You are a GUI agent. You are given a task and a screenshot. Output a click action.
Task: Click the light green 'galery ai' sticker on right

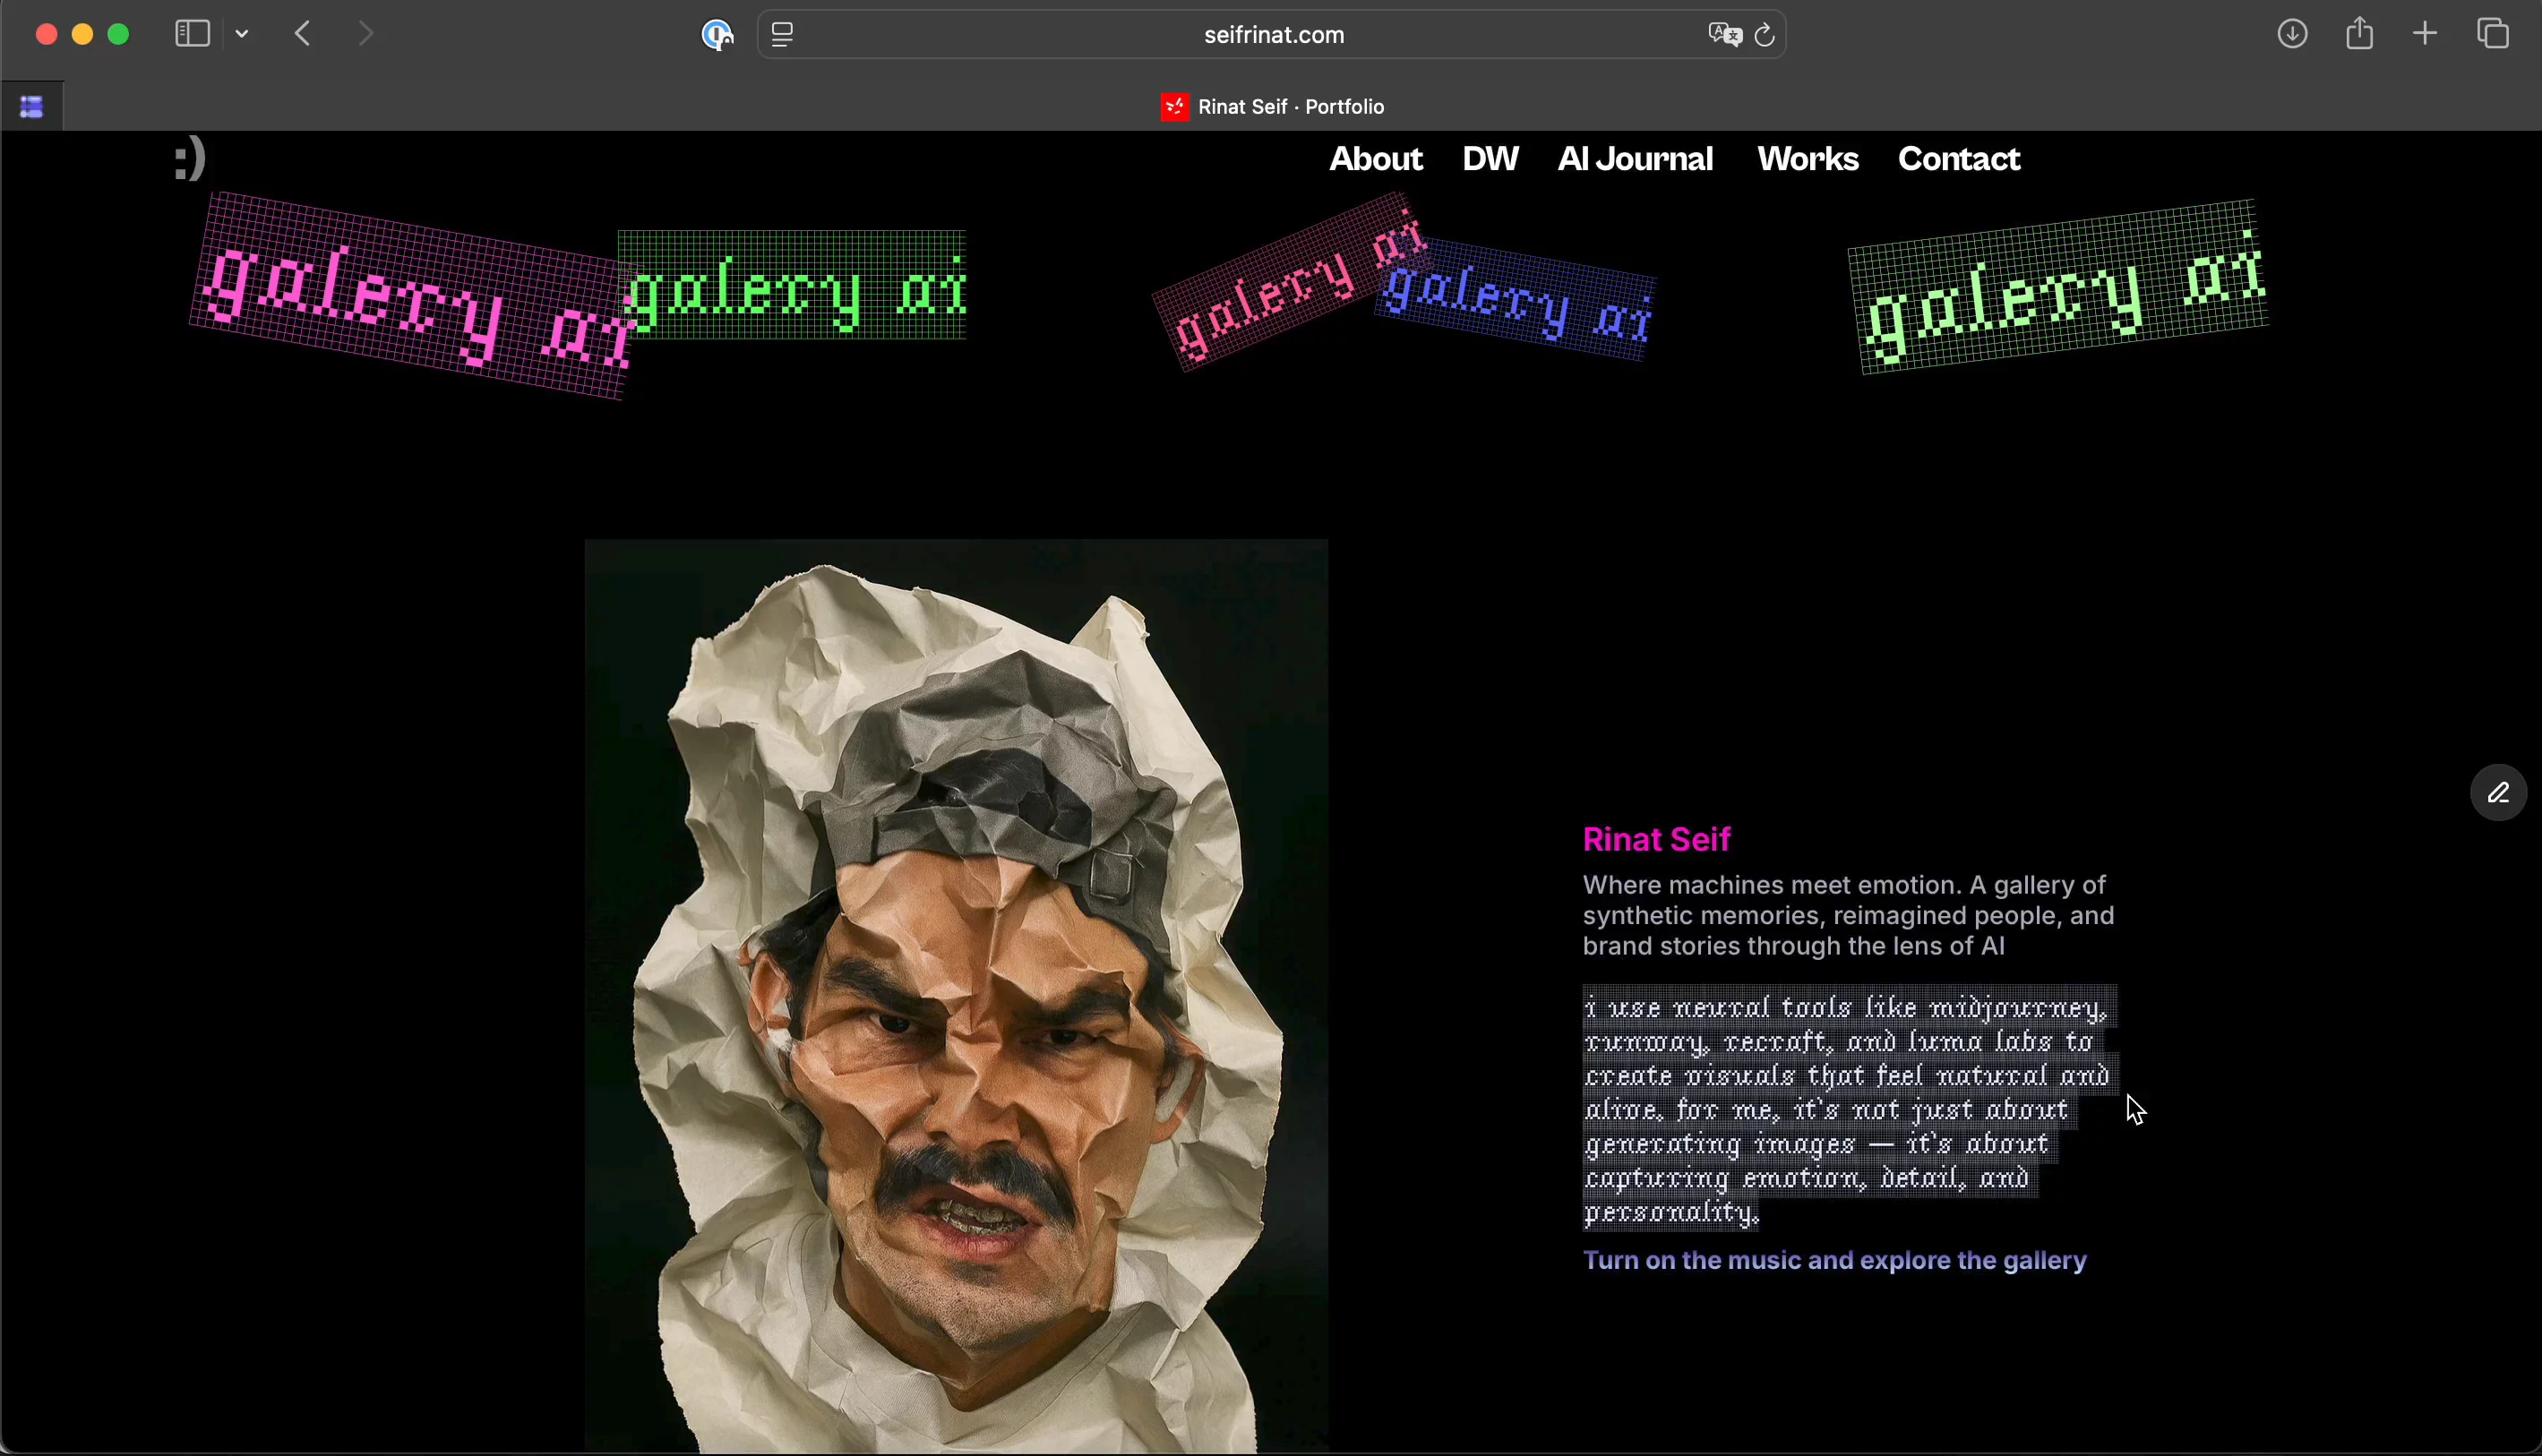pyautogui.click(x=2060, y=287)
